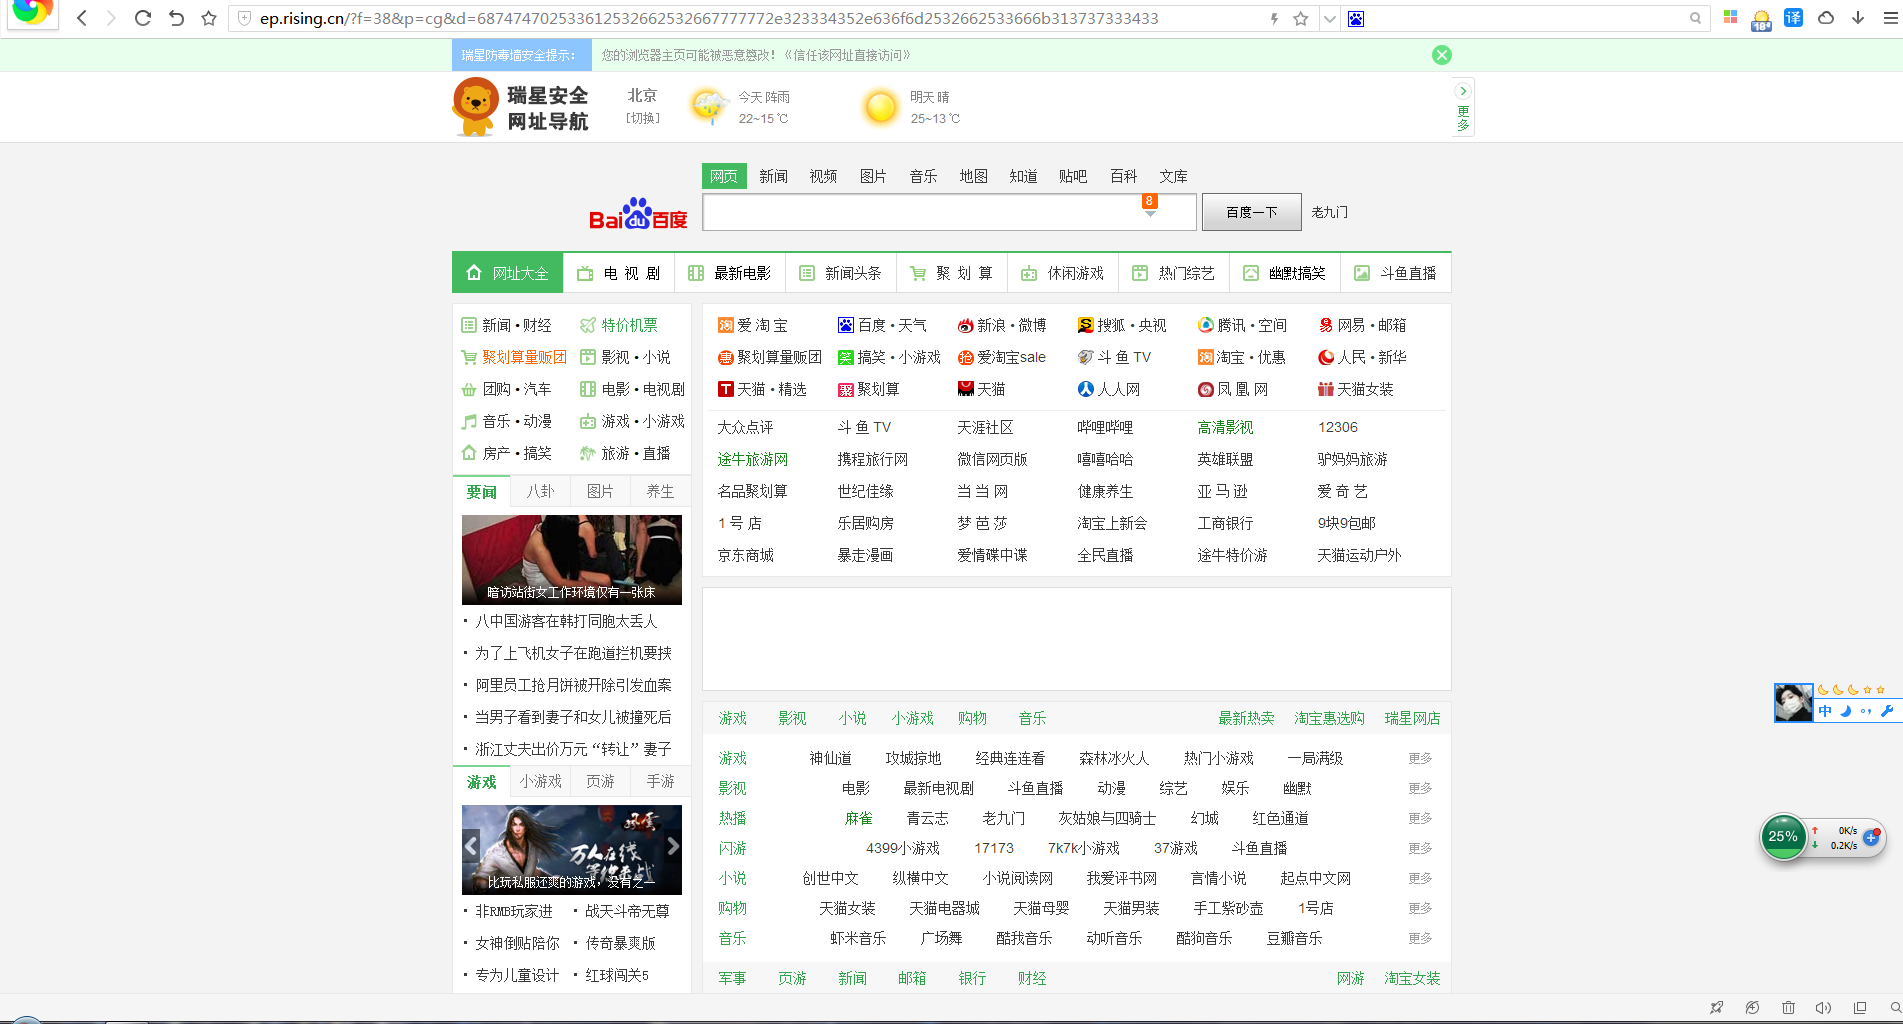This screenshot has height=1024, width=1903.
Task: Click the rocket accelerator icon in status bar
Action: [x=1717, y=1008]
